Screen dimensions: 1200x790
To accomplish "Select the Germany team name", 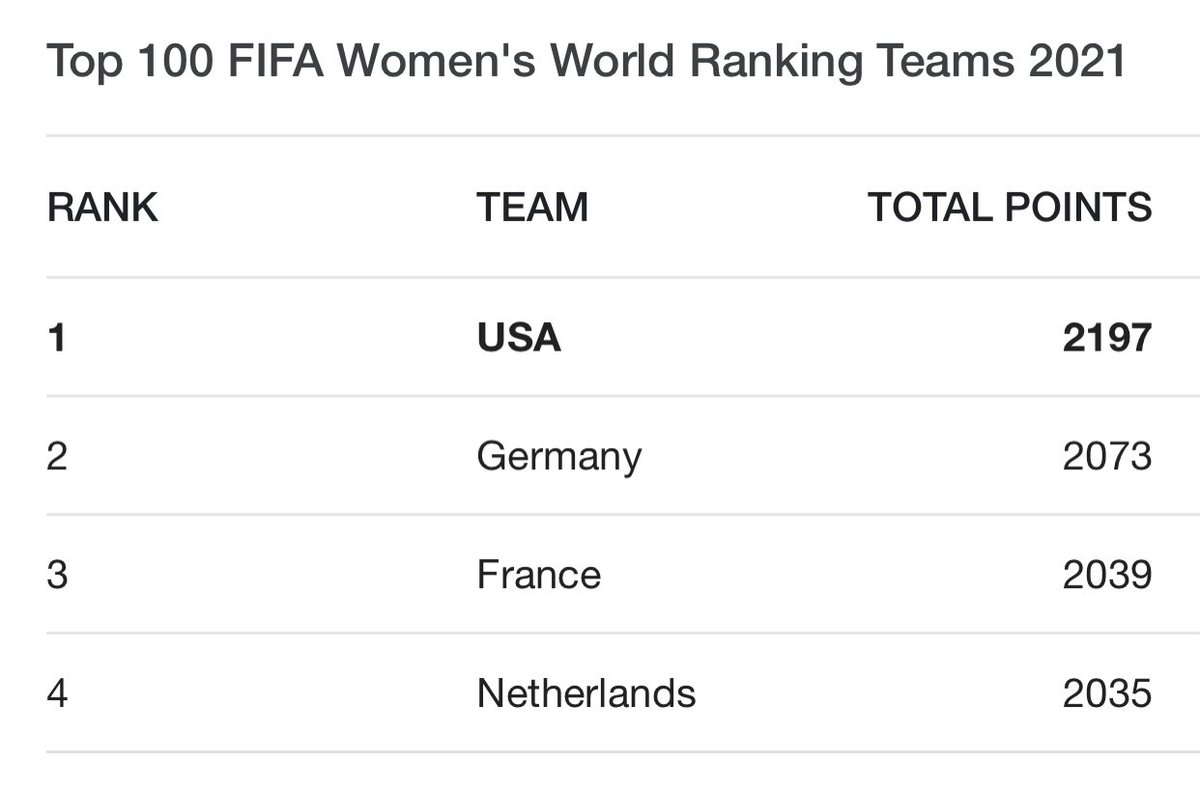I will click(x=559, y=458).
